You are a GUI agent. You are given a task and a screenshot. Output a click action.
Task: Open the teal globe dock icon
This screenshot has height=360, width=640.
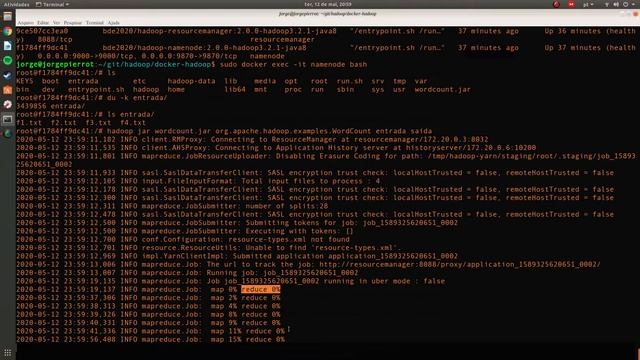(7, 134)
